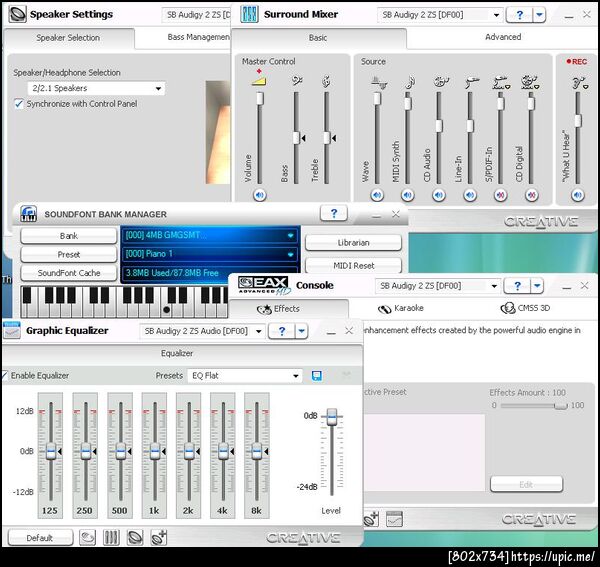Click the plus-marked icon in EAX Console footer
Screen dimensions: 600x567
click(x=371, y=519)
